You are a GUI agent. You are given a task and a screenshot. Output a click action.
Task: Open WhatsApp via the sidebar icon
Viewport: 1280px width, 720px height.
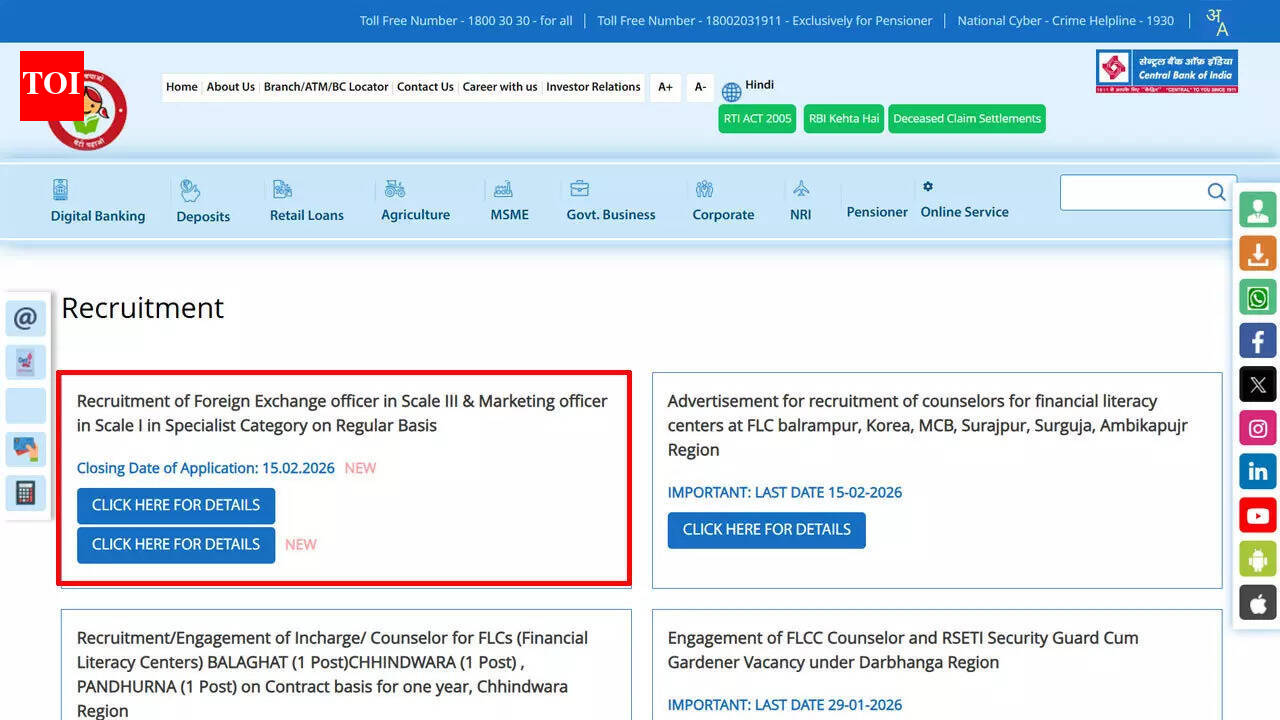(x=1257, y=297)
